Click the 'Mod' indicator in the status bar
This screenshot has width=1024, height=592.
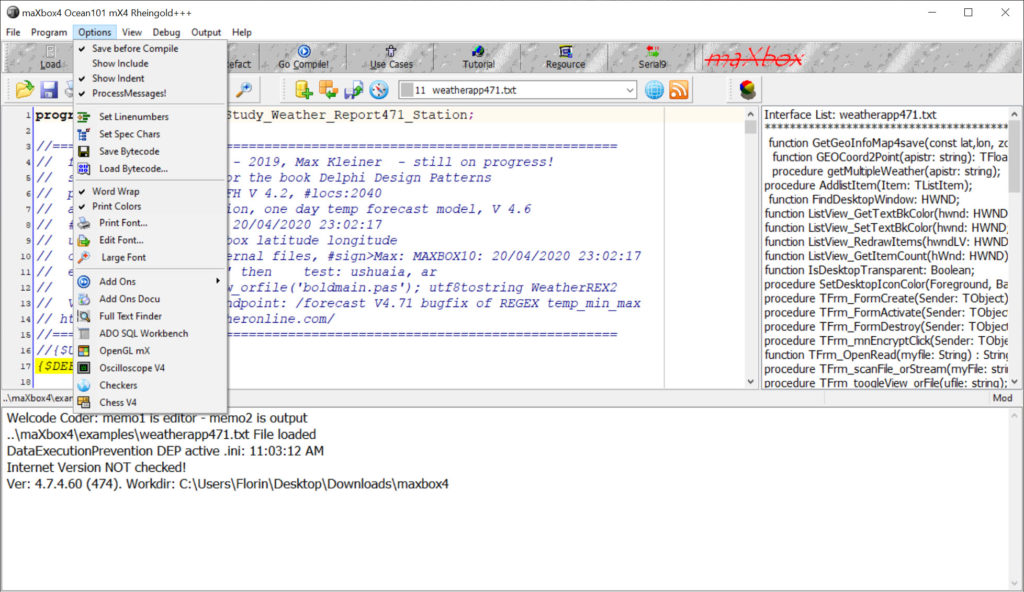pyautogui.click(x=1002, y=398)
